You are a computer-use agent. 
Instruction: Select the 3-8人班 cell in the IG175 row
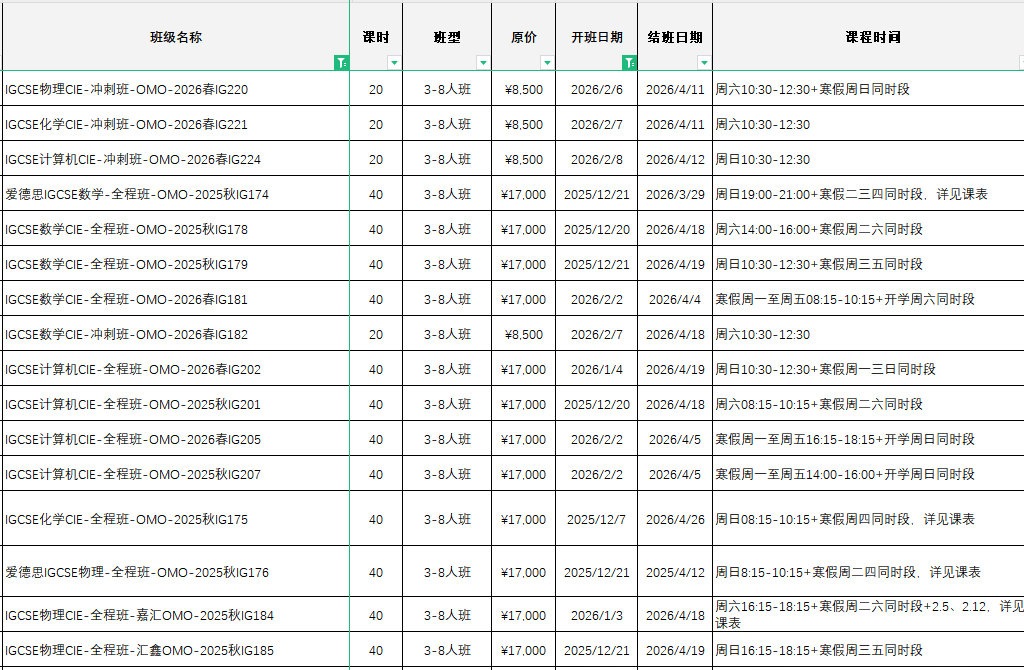click(447, 520)
